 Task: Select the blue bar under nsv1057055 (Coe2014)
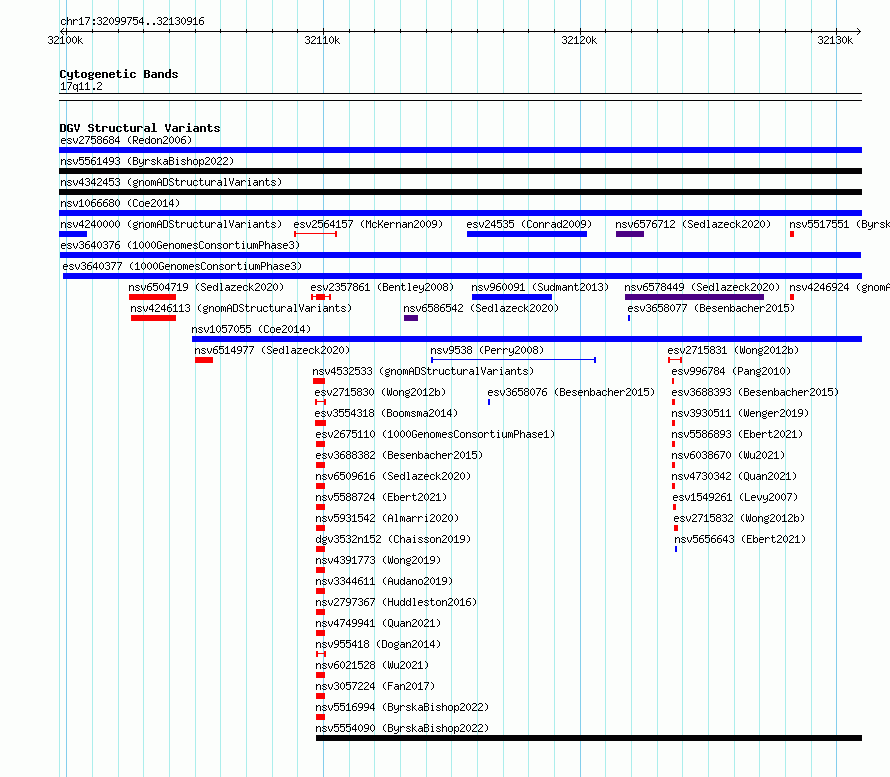(x=527, y=339)
